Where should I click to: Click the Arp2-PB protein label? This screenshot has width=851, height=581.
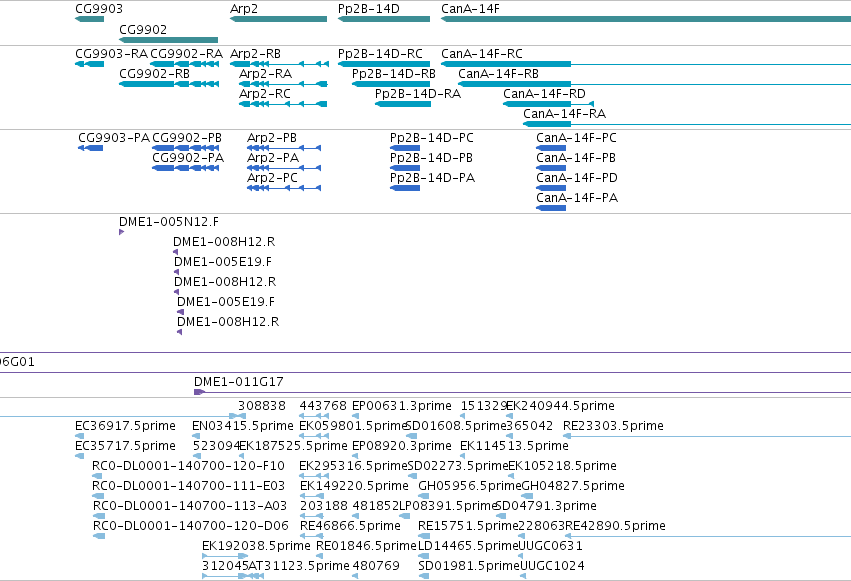click(x=272, y=138)
